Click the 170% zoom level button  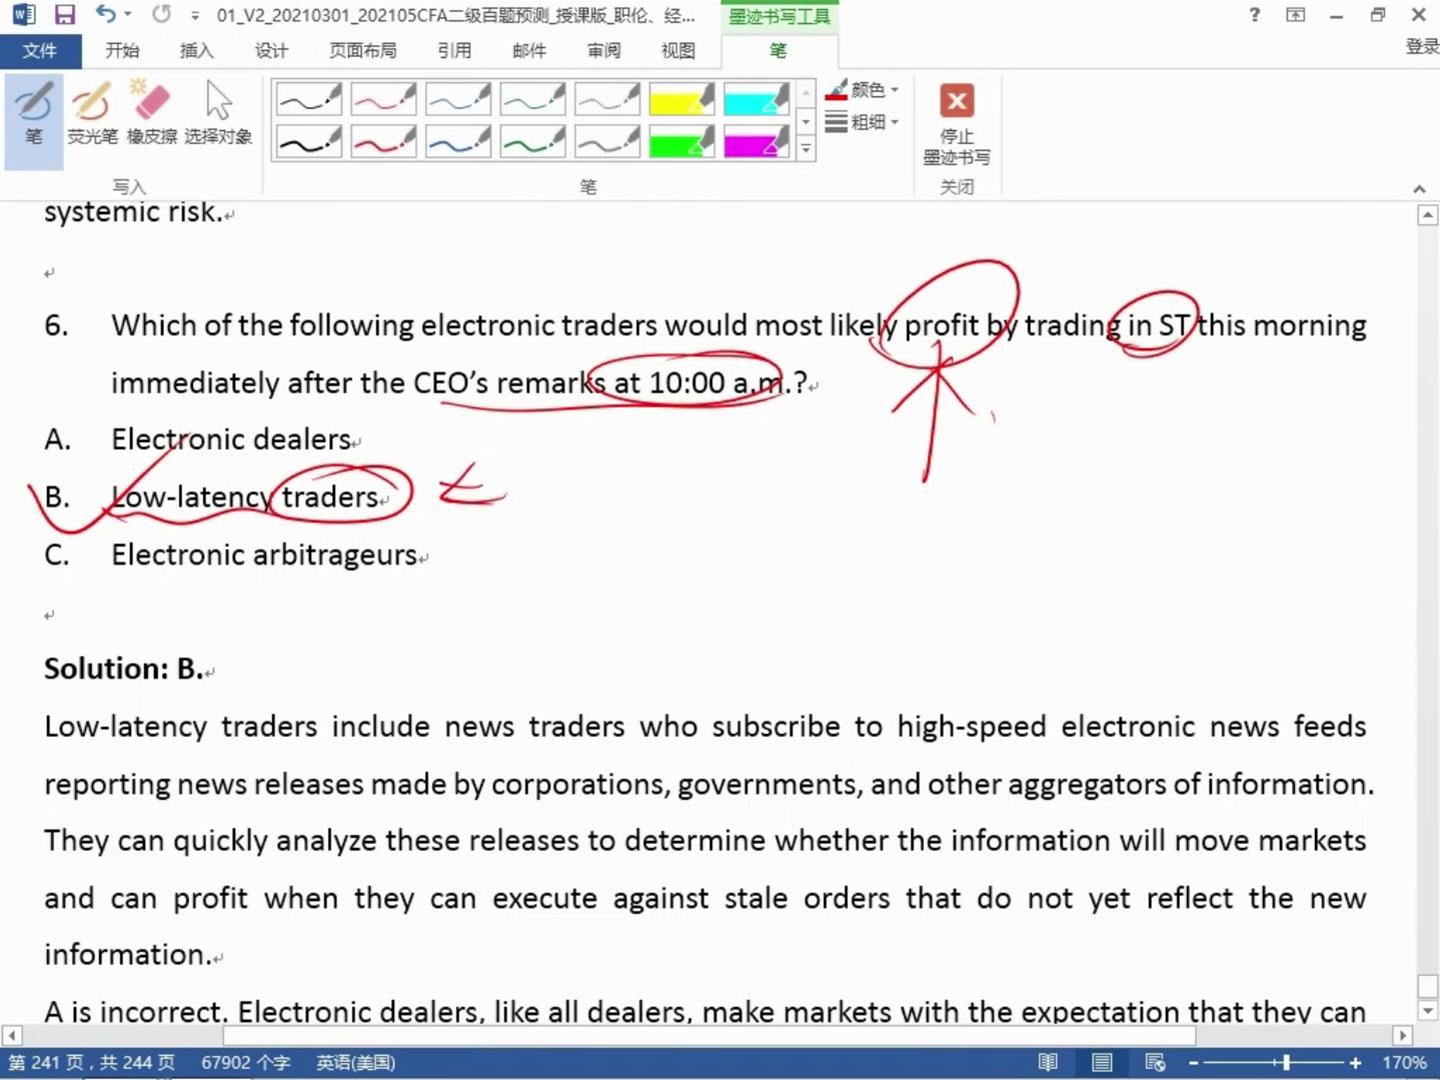1404,1062
